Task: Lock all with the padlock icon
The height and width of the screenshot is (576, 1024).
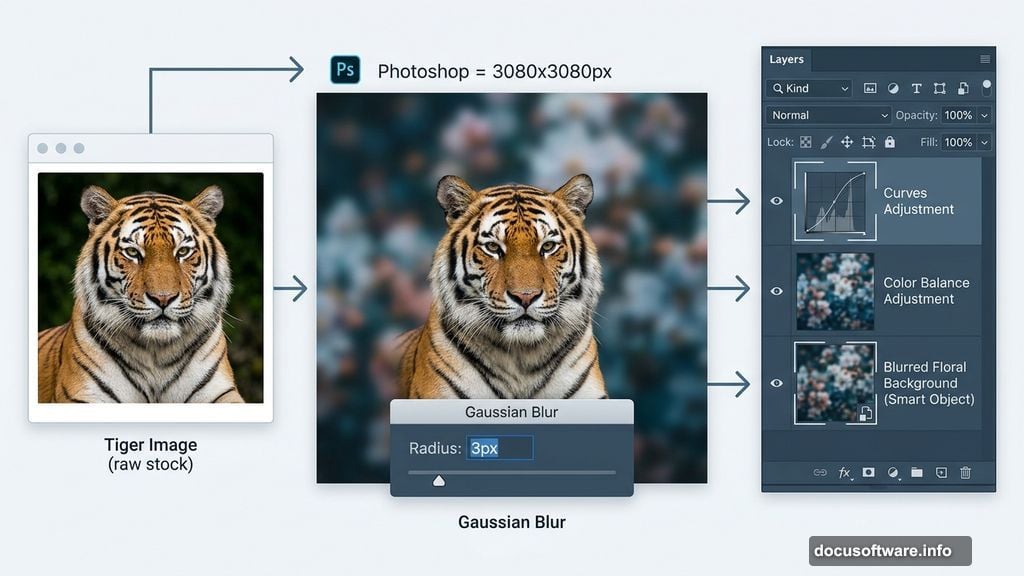Action: point(890,142)
